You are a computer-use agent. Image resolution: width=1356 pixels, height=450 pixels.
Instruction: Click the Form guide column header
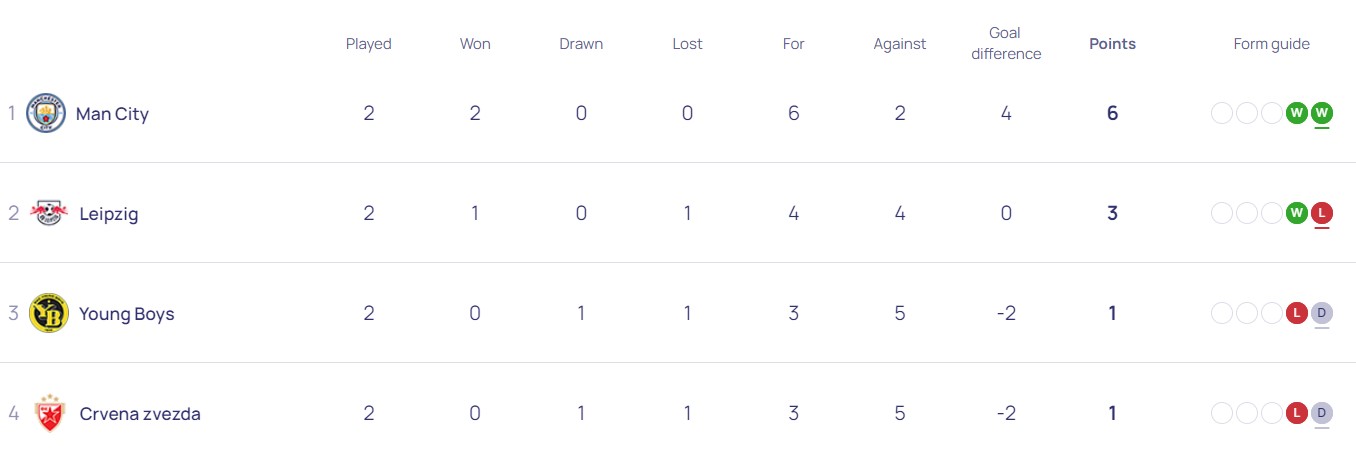(1271, 44)
